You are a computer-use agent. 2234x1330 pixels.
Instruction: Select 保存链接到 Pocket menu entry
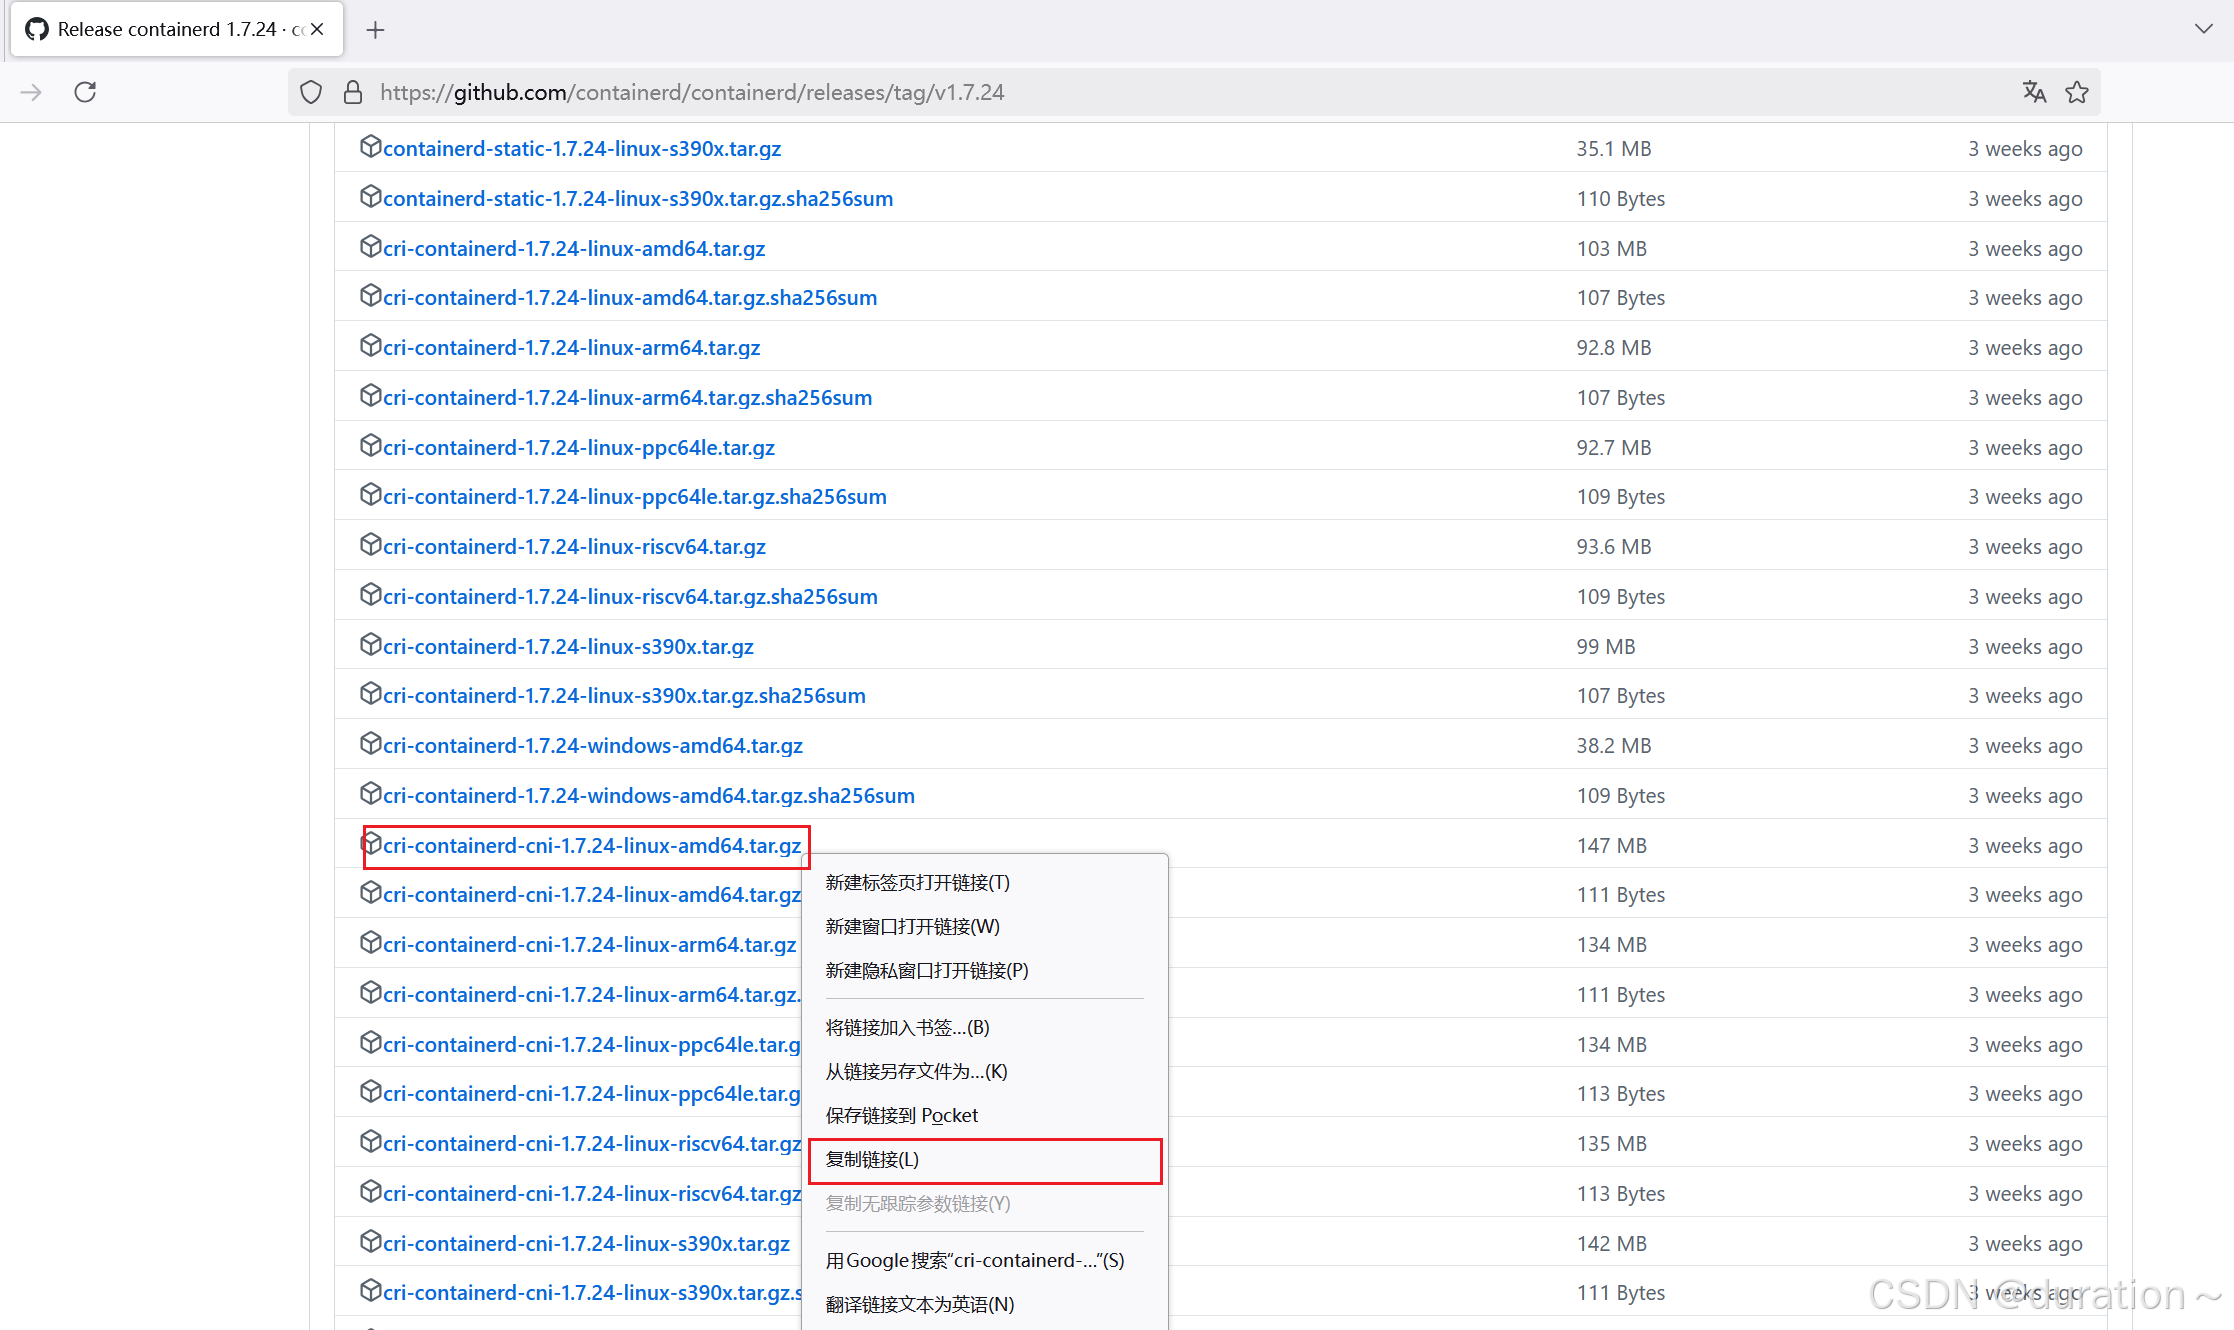click(x=985, y=1116)
